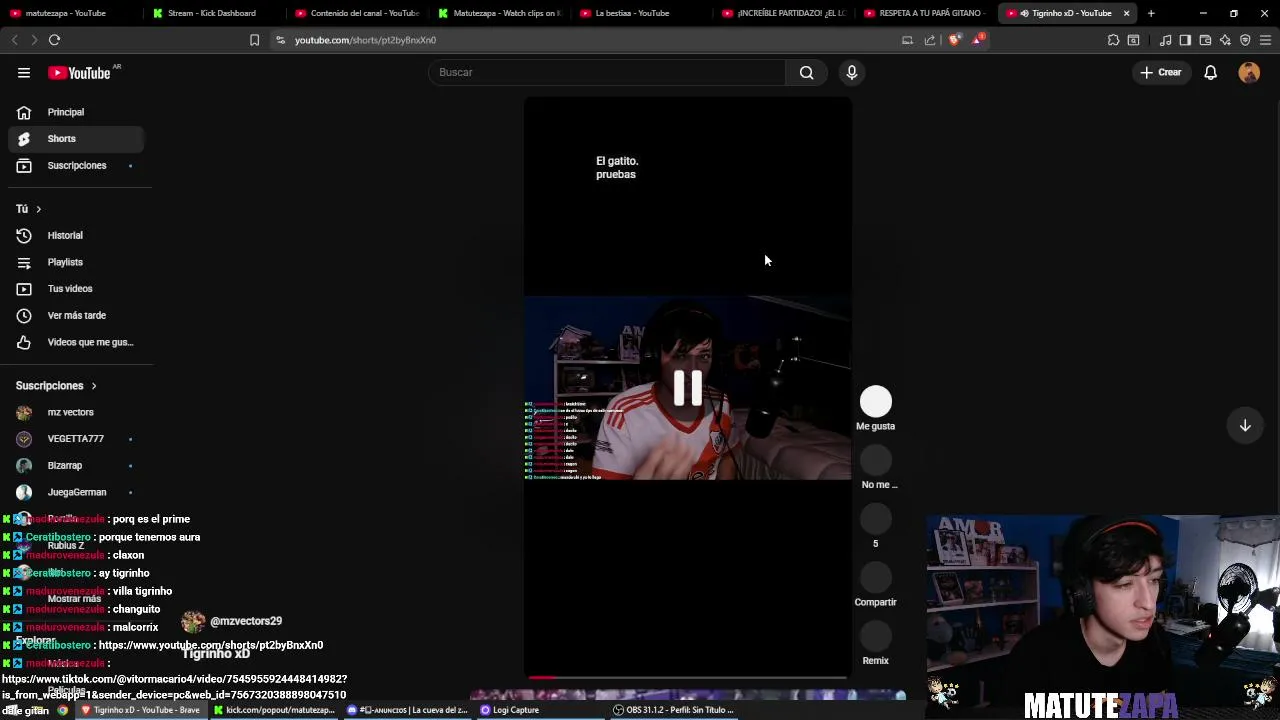
Task: Go back in browser history
Action: tap(14, 40)
